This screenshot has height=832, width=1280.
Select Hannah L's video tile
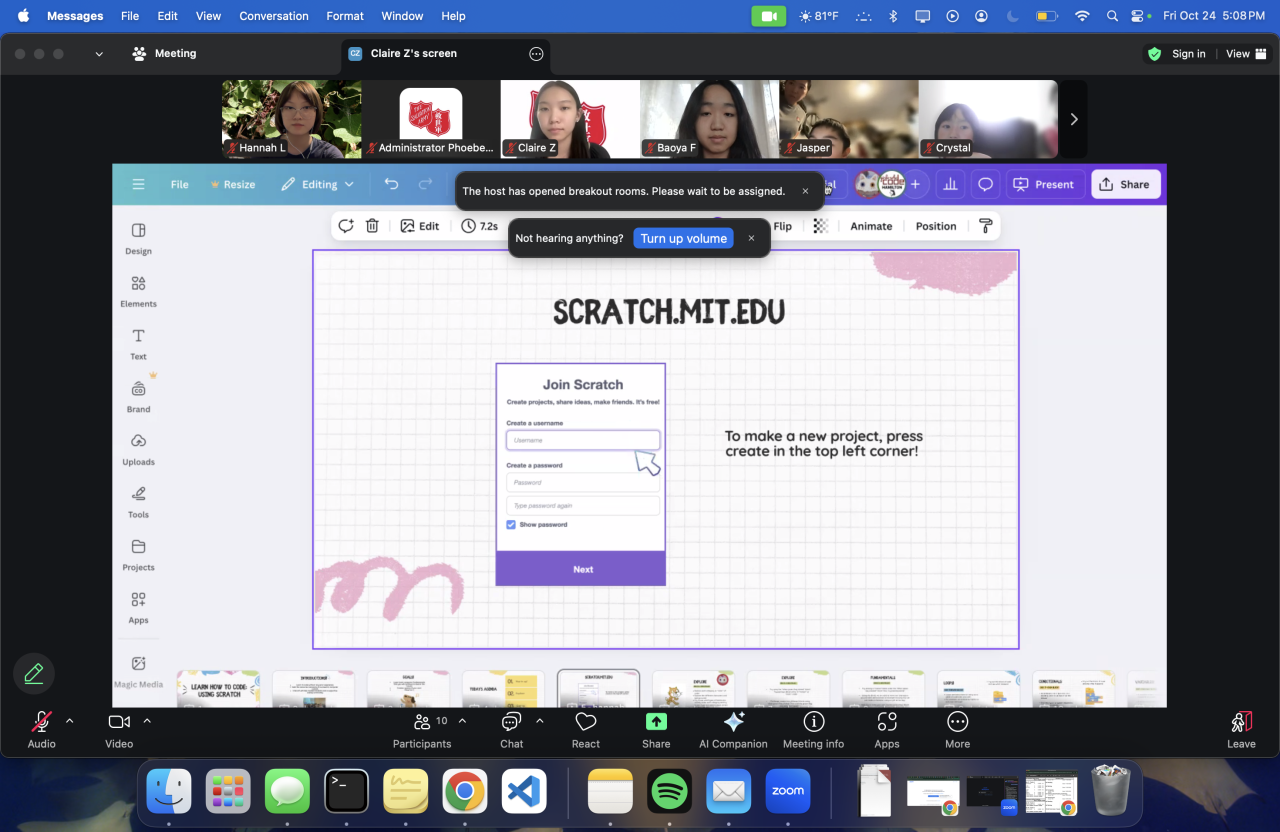pyautogui.click(x=292, y=119)
